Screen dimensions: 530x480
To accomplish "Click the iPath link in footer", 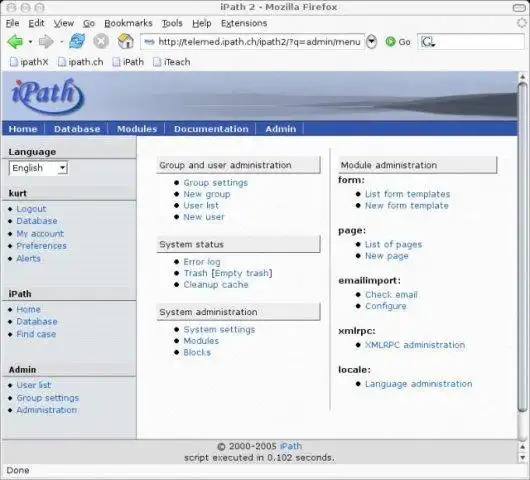I will [291, 446].
